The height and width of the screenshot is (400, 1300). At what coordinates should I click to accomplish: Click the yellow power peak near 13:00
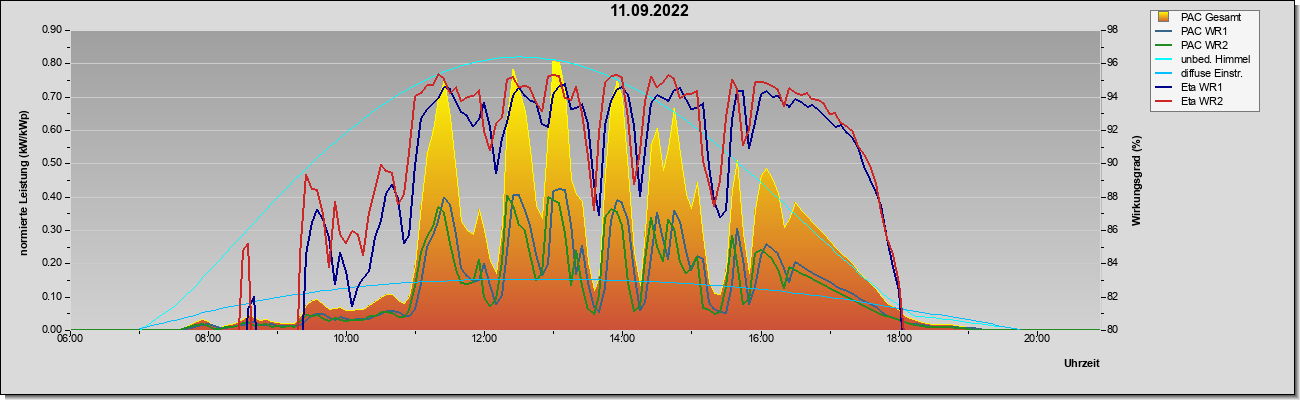[x=555, y=66]
